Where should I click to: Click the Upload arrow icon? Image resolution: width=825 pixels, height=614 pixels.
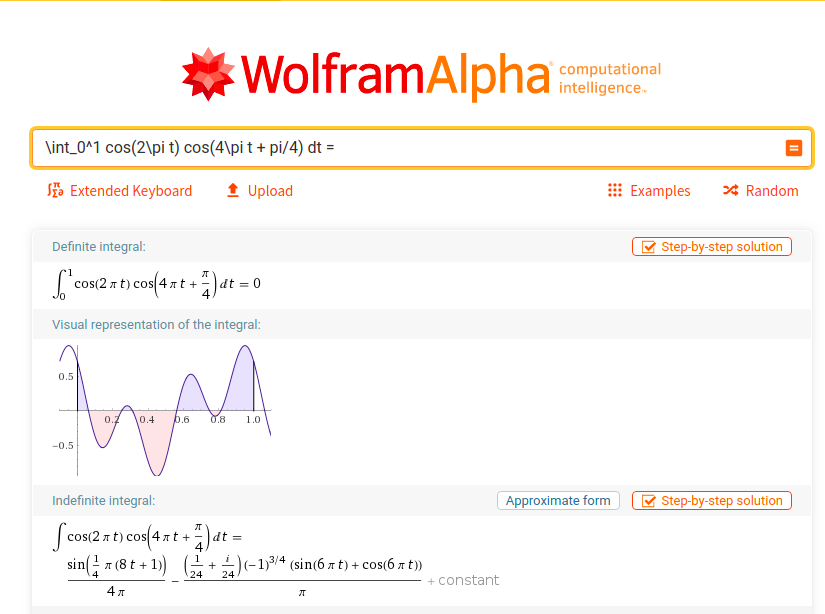tap(233, 191)
